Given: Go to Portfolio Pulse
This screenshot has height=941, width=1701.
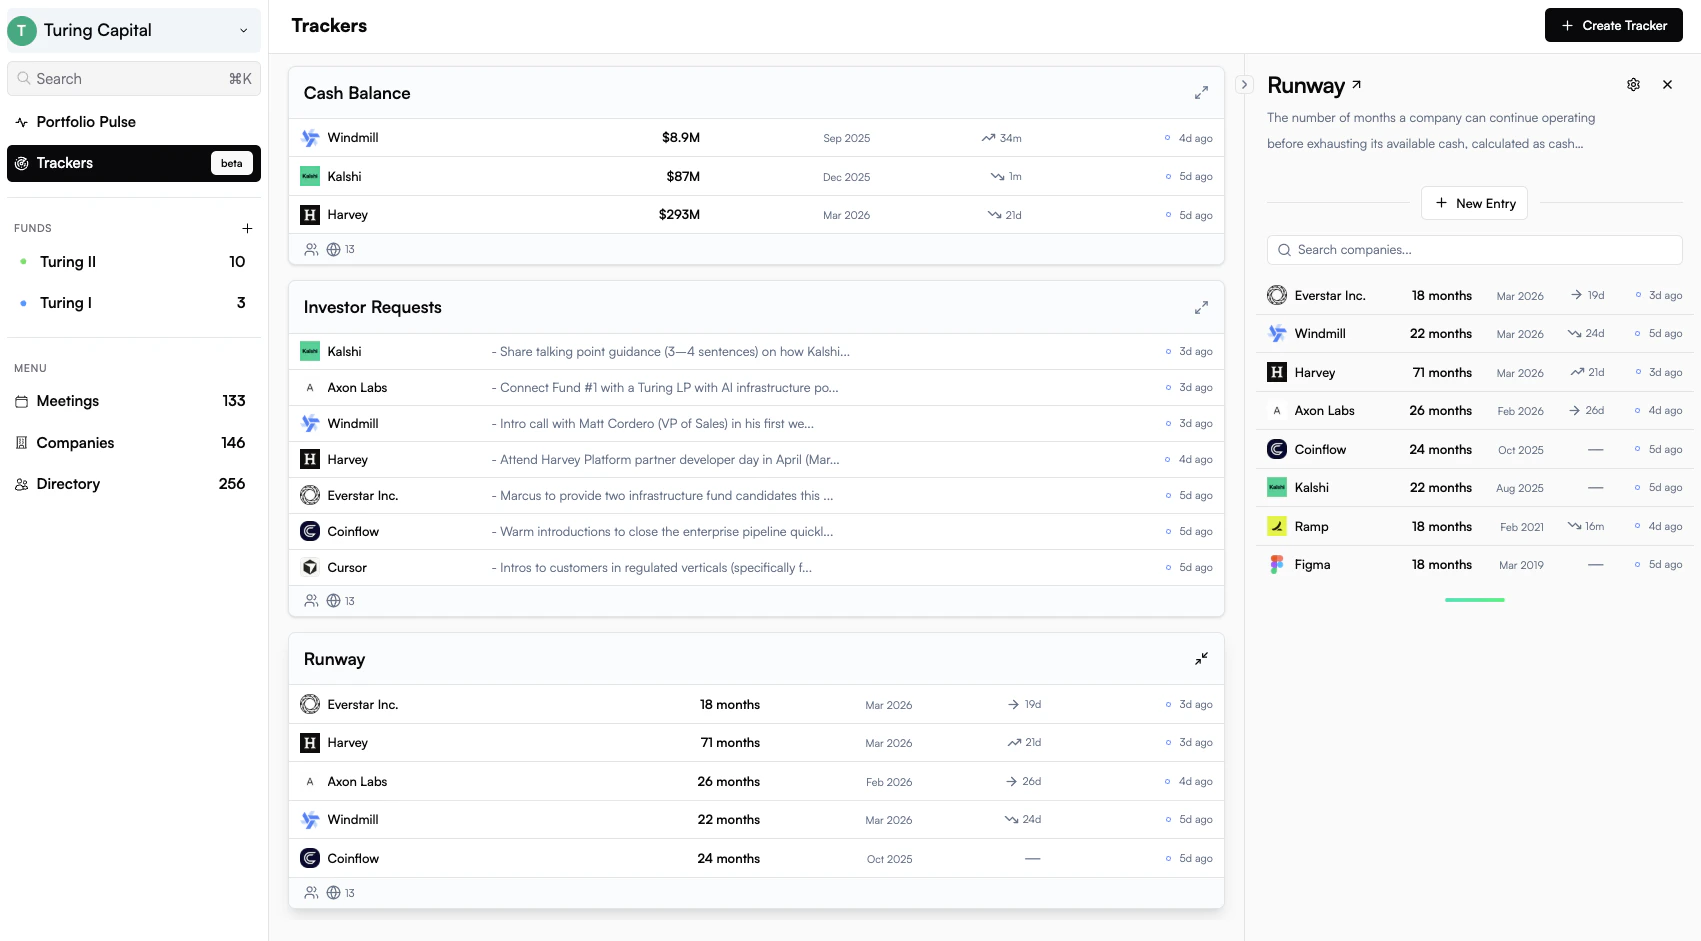Looking at the screenshot, I should click(134, 122).
